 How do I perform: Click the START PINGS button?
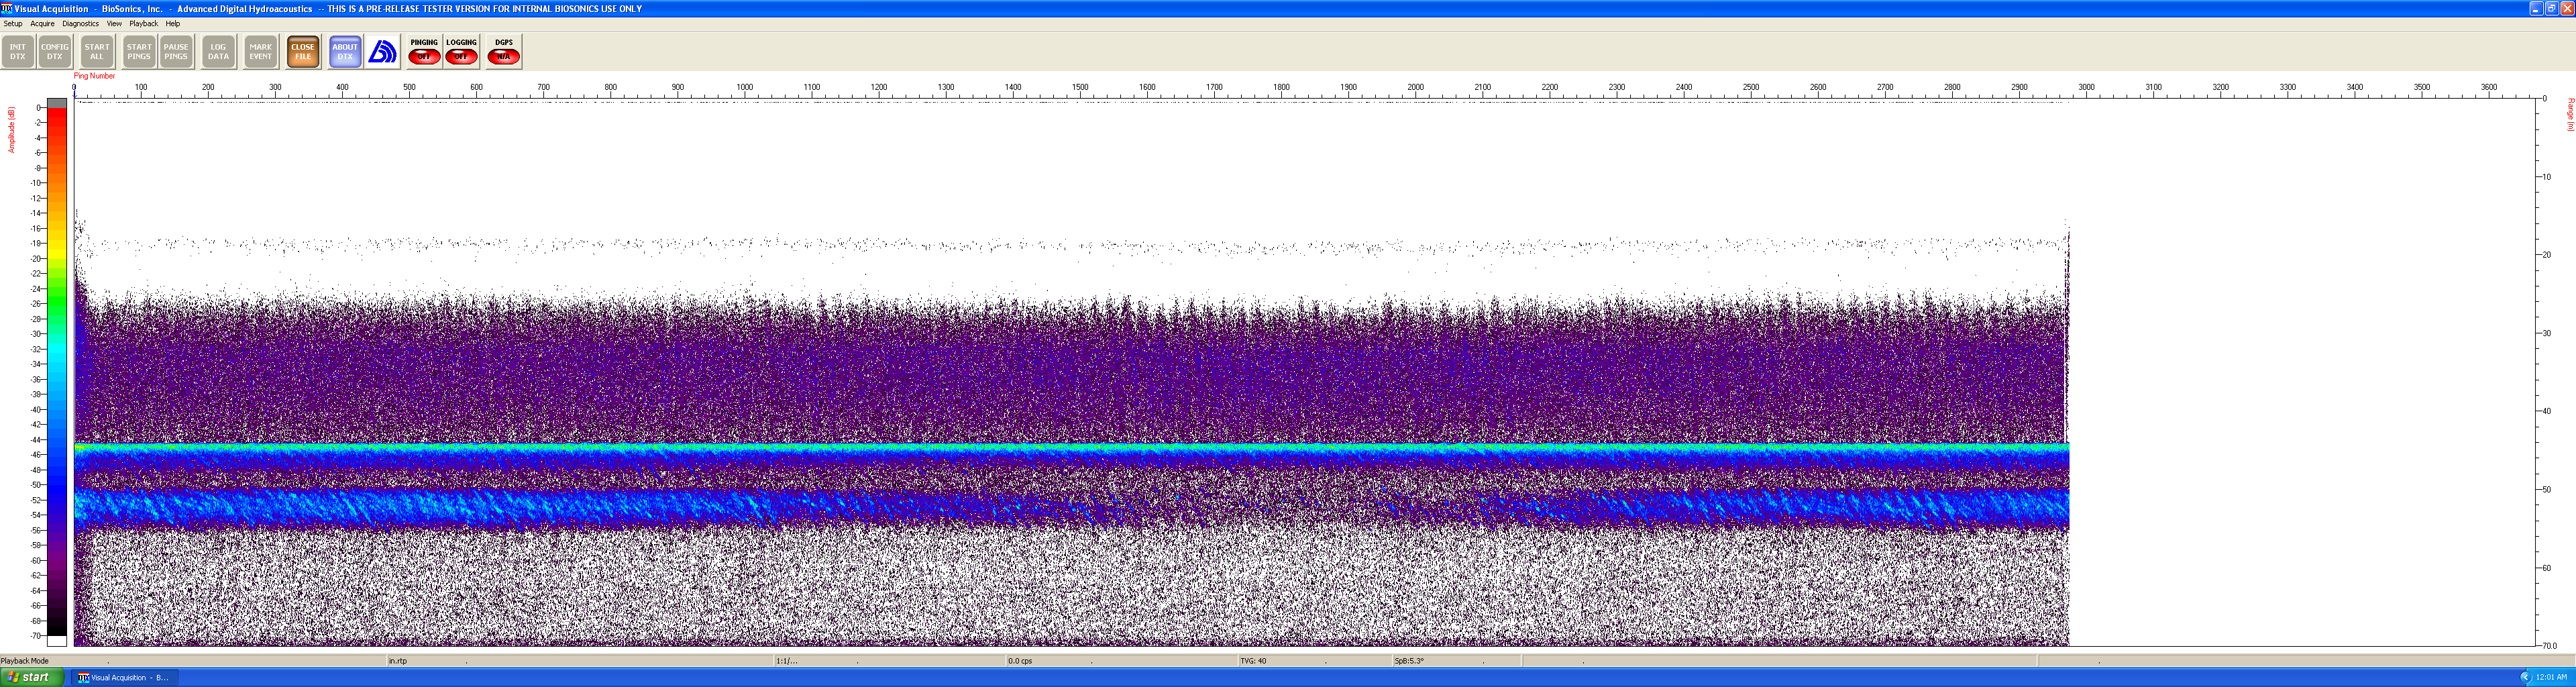[139, 52]
